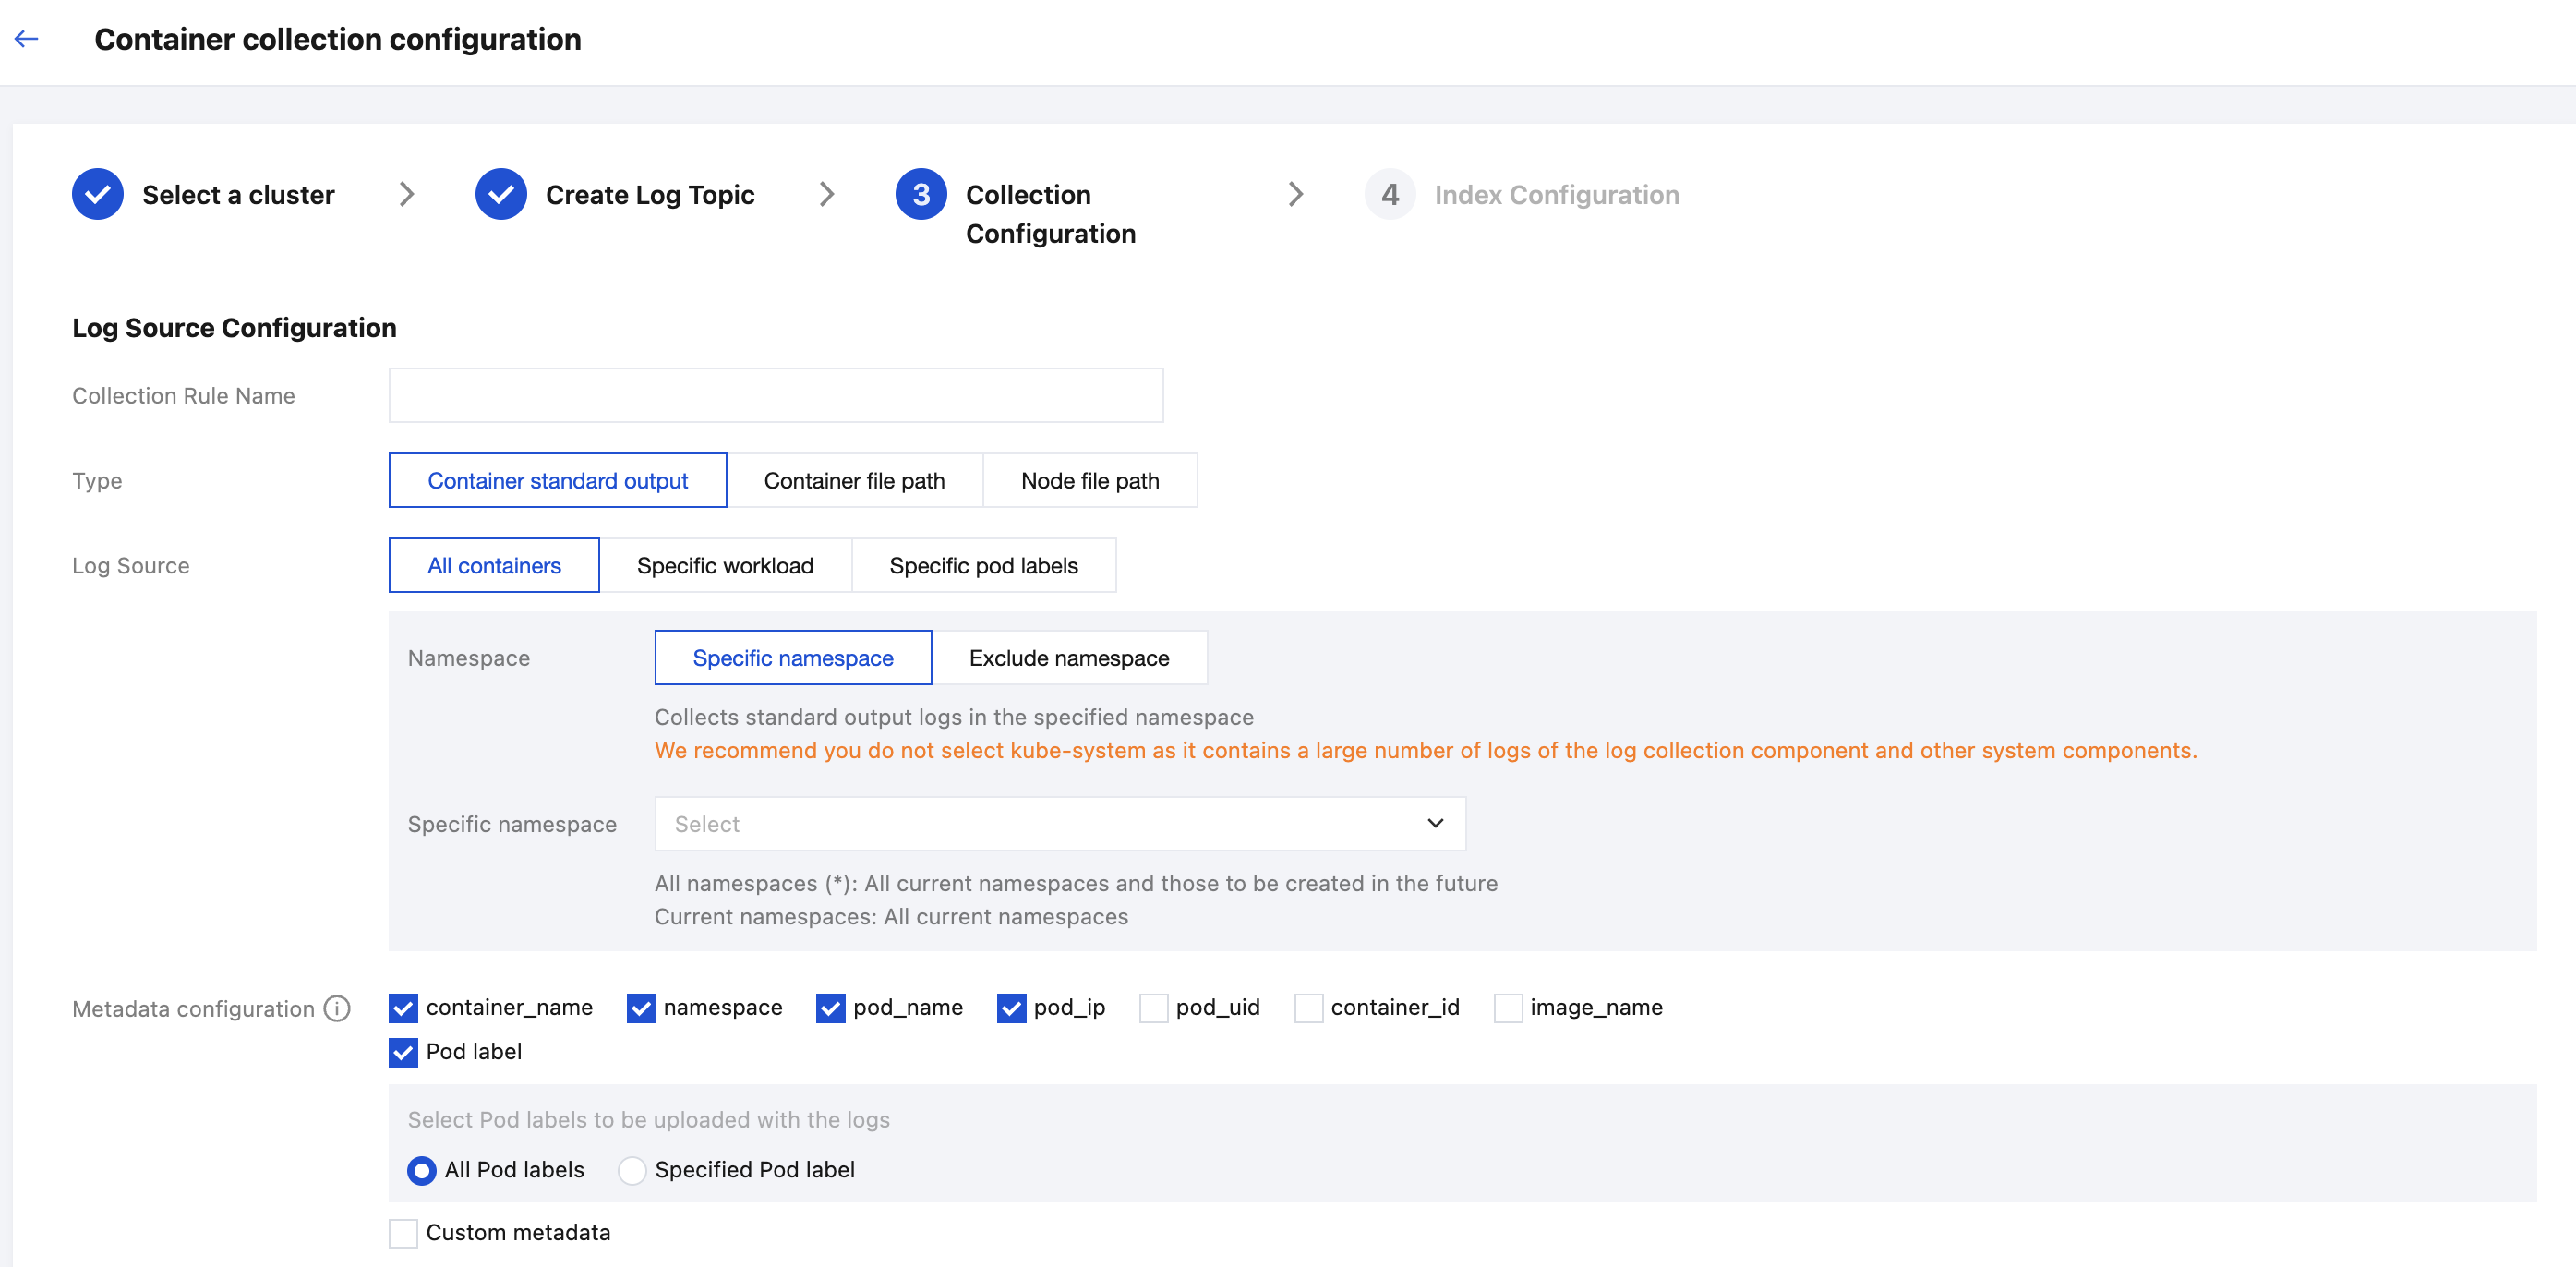This screenshot has height=1267, width=2576.
Task: Click the Select a cluster step checkmark
Action: [98, 194]
